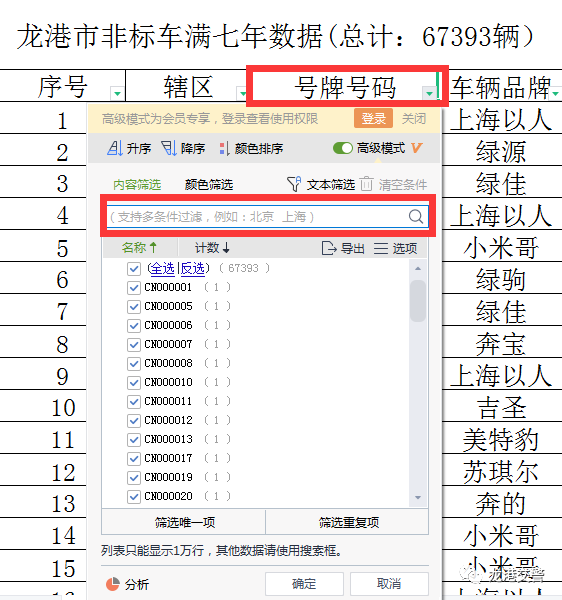Sort the list by 计数 descending
This screenshot has width=562, height=600.
point(212,248)
